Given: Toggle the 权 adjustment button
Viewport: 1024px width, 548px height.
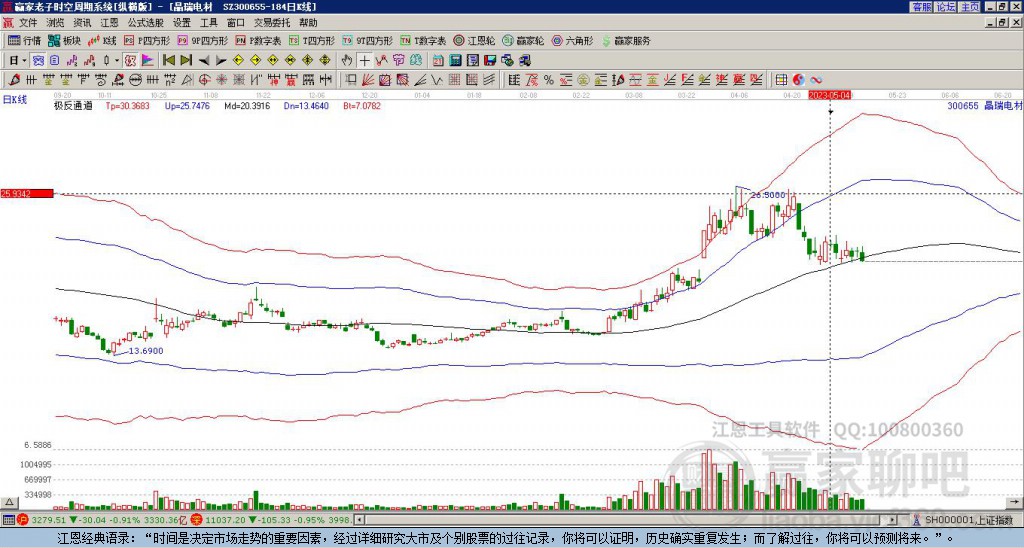Looking at the screenshot, I should coord(130,61).
